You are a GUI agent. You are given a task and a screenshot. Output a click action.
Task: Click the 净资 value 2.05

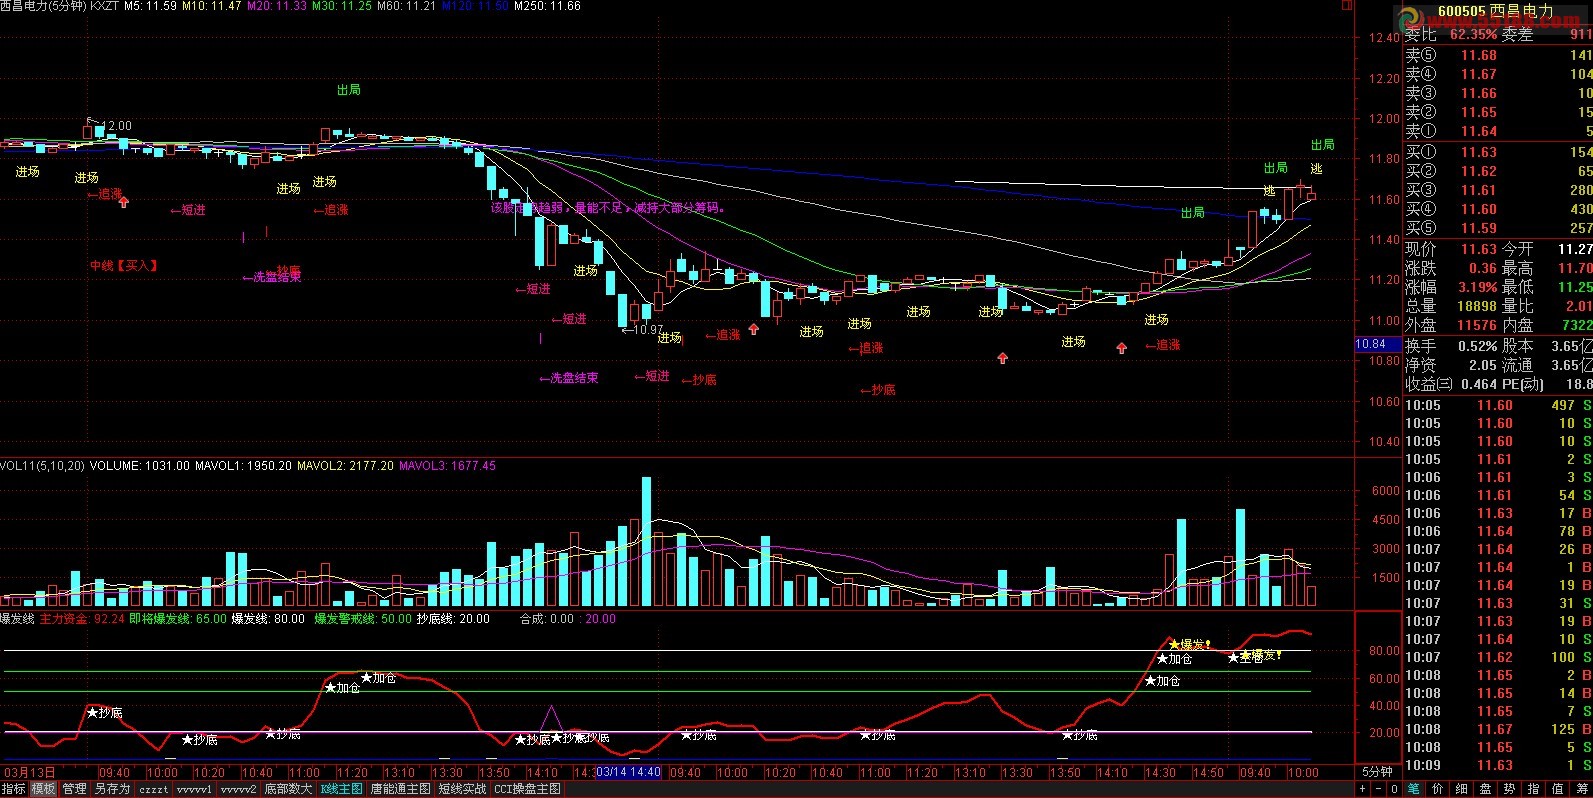point(1482,365)
